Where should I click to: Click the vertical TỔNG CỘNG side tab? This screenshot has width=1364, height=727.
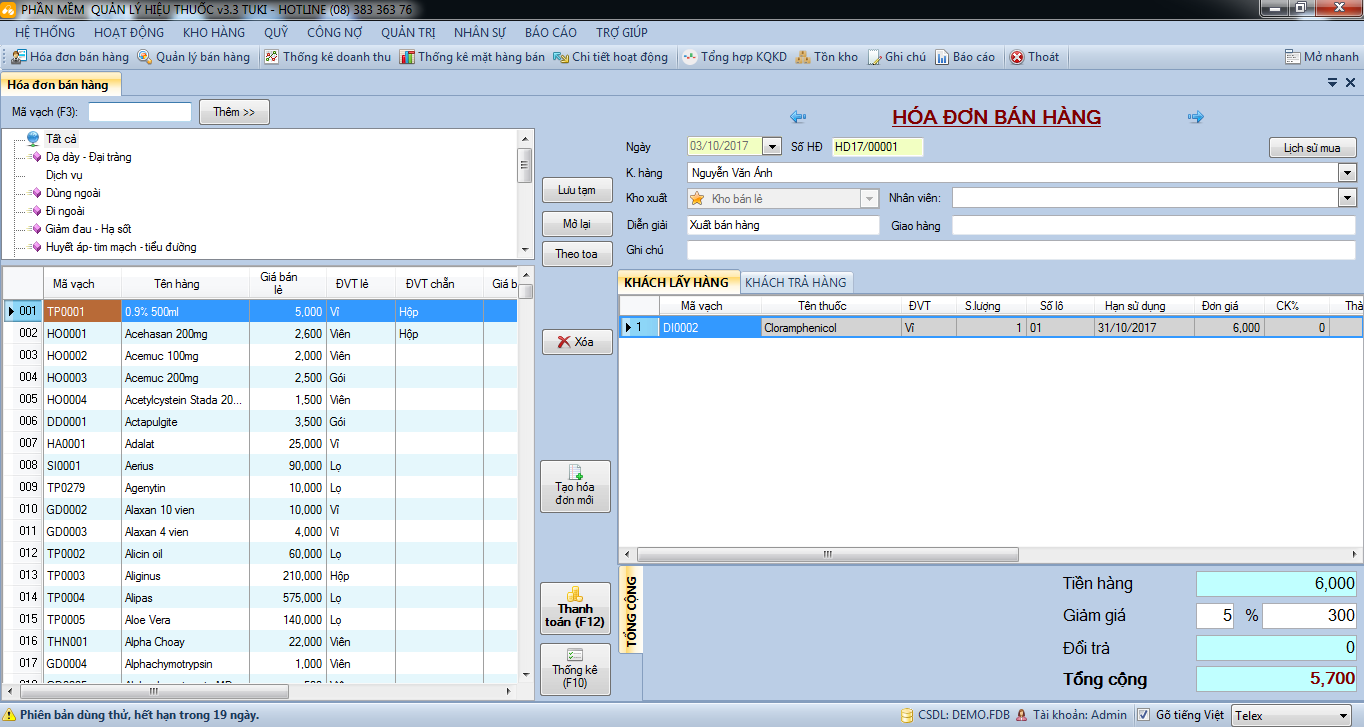[x=631, y=610]
